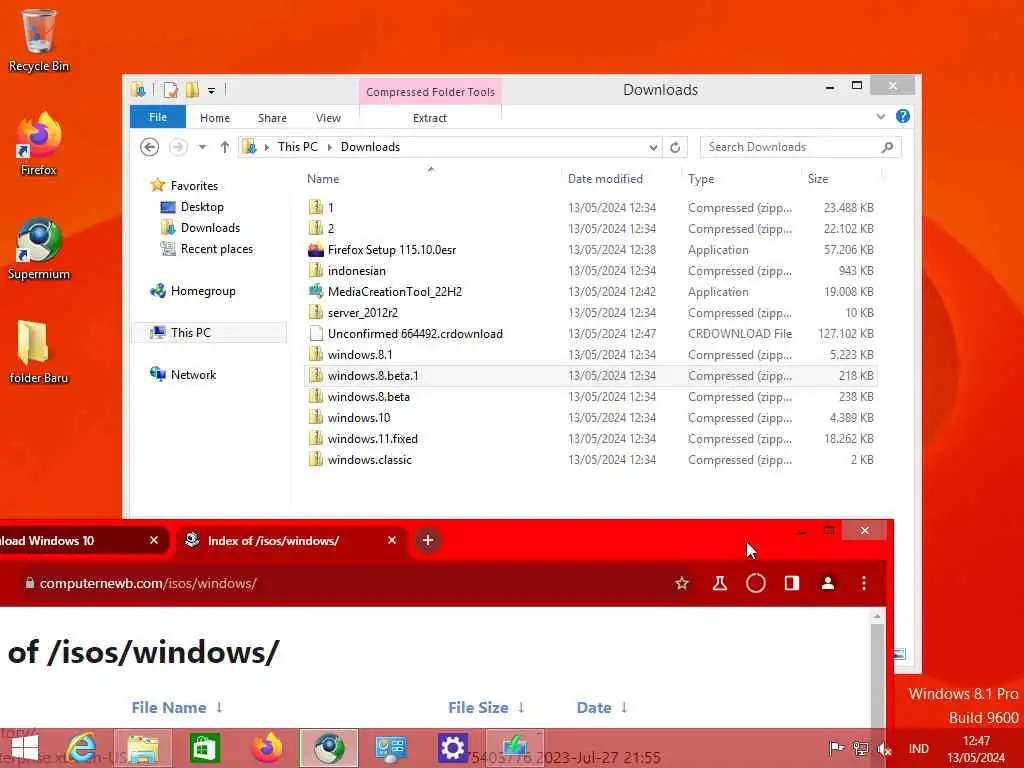Open the recent locations dropdown arrow
The image size is (1024, 768).
coord(202,147)
